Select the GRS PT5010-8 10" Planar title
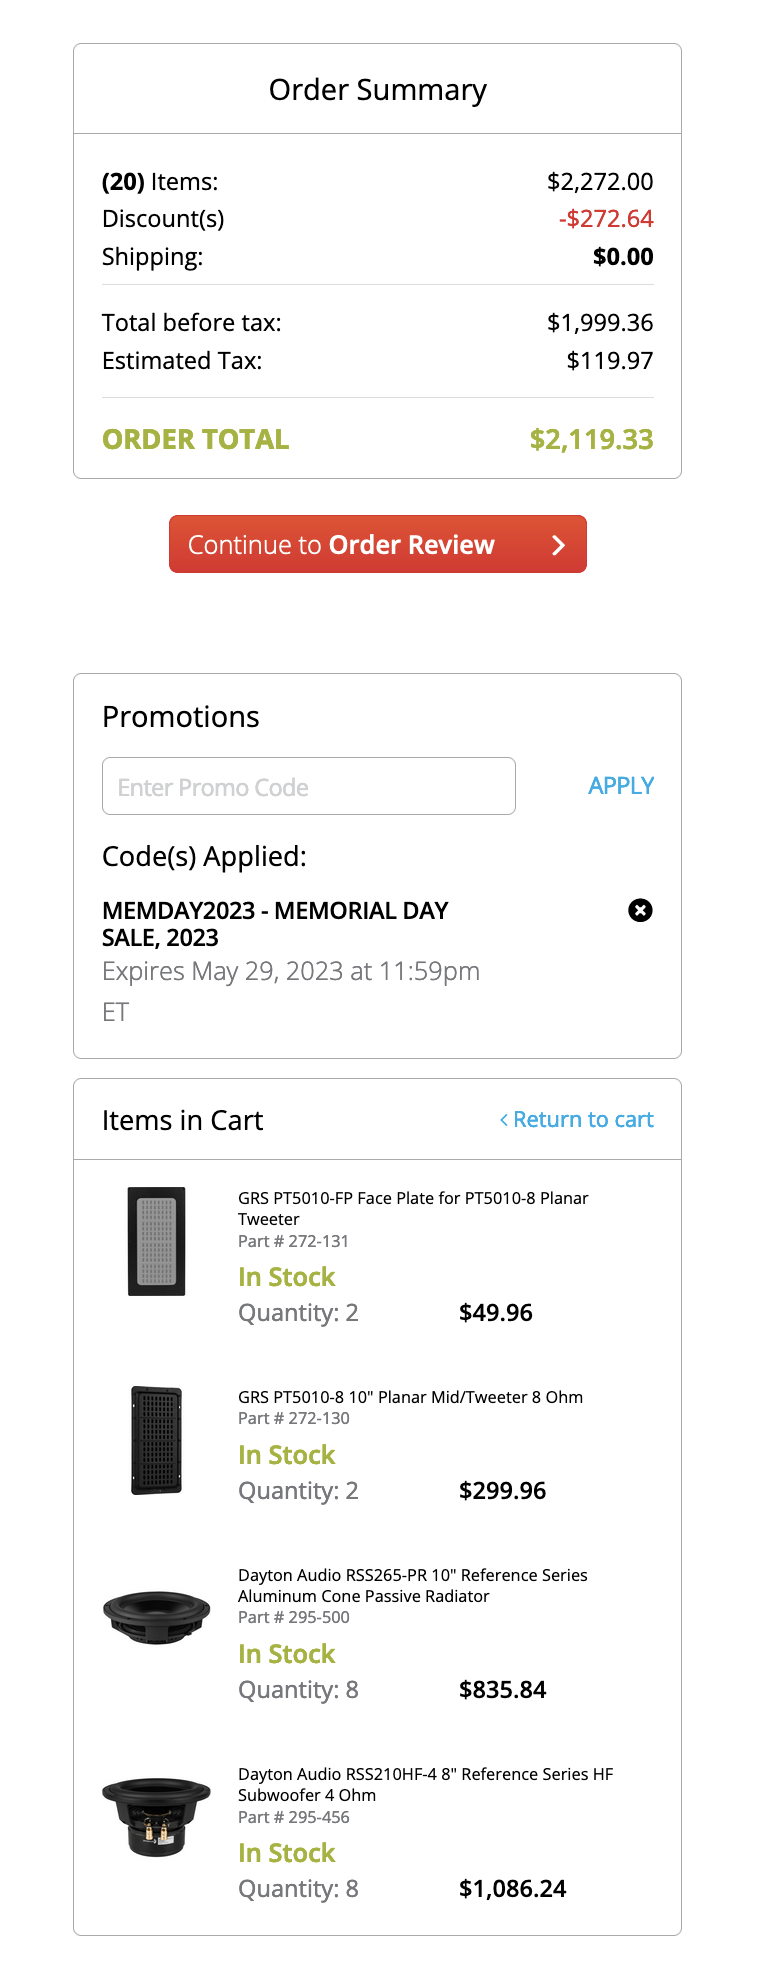776x1980 pixels. [410, 1397]
